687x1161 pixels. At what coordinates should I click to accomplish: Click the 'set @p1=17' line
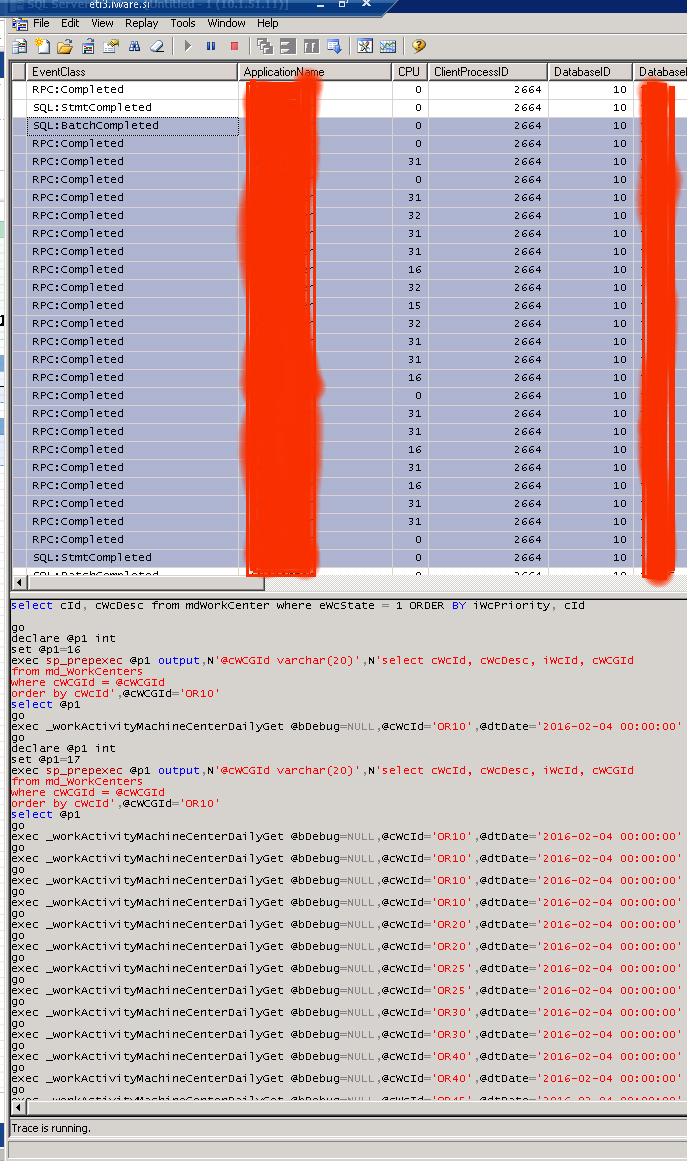click(46, 760)
